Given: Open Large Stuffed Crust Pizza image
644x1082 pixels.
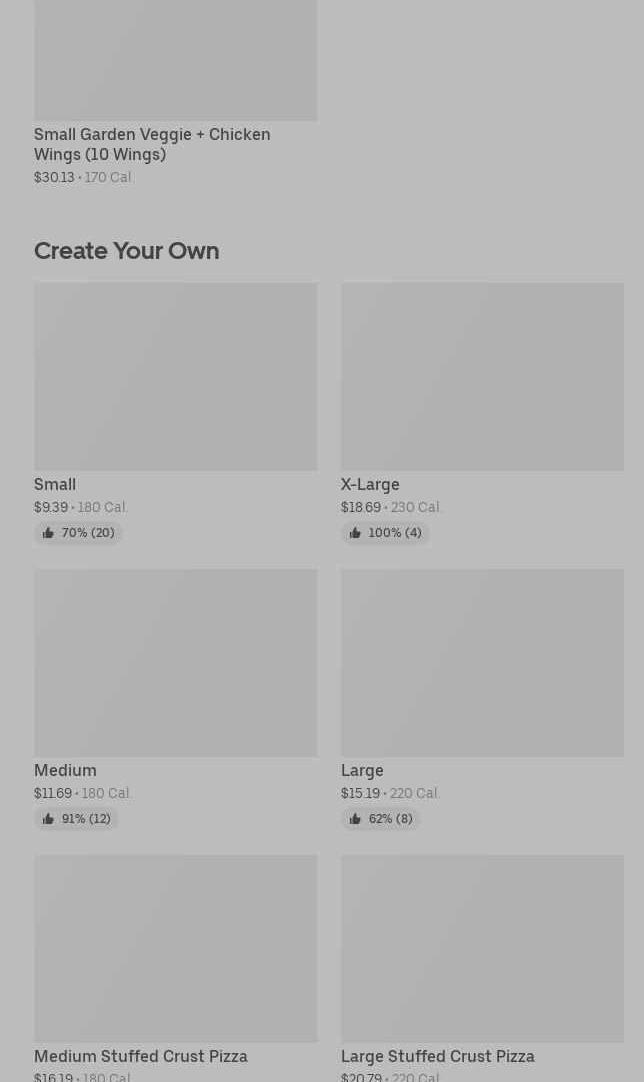Looking at the screenshot, I should point(482,948).
